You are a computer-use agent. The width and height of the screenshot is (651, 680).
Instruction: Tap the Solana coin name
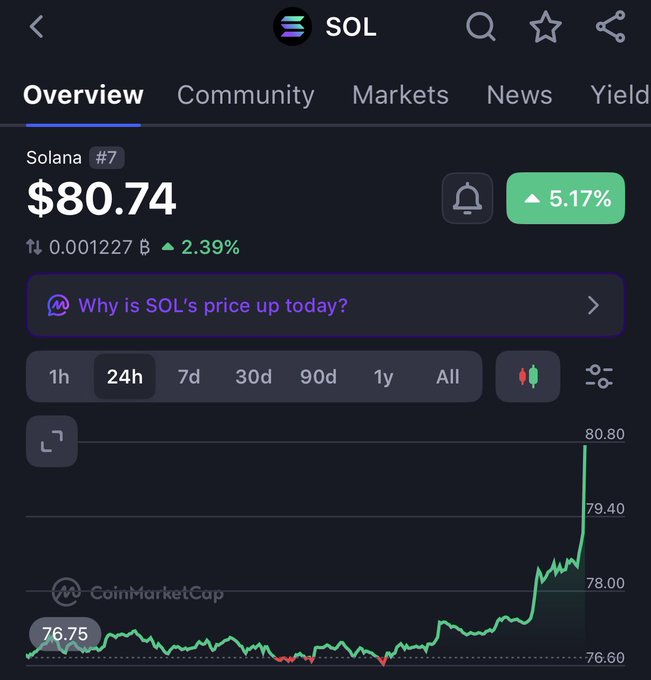tap(54, 157)
